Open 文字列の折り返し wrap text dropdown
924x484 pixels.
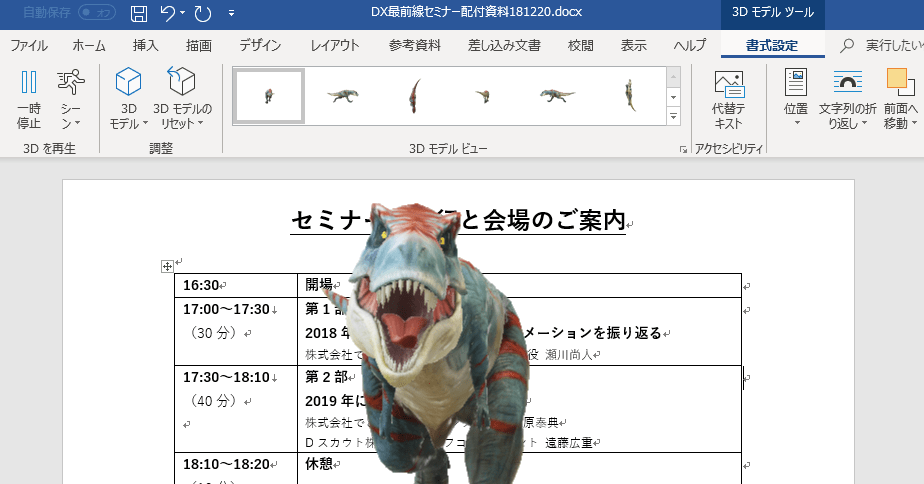(x=847, y=99)
